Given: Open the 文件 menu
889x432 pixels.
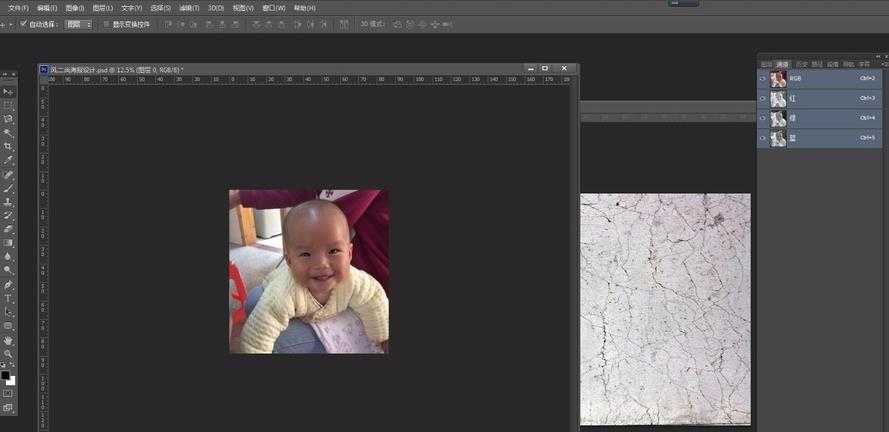Looking at the screenshot, I should pyautogui.click(x=19, y=7).
